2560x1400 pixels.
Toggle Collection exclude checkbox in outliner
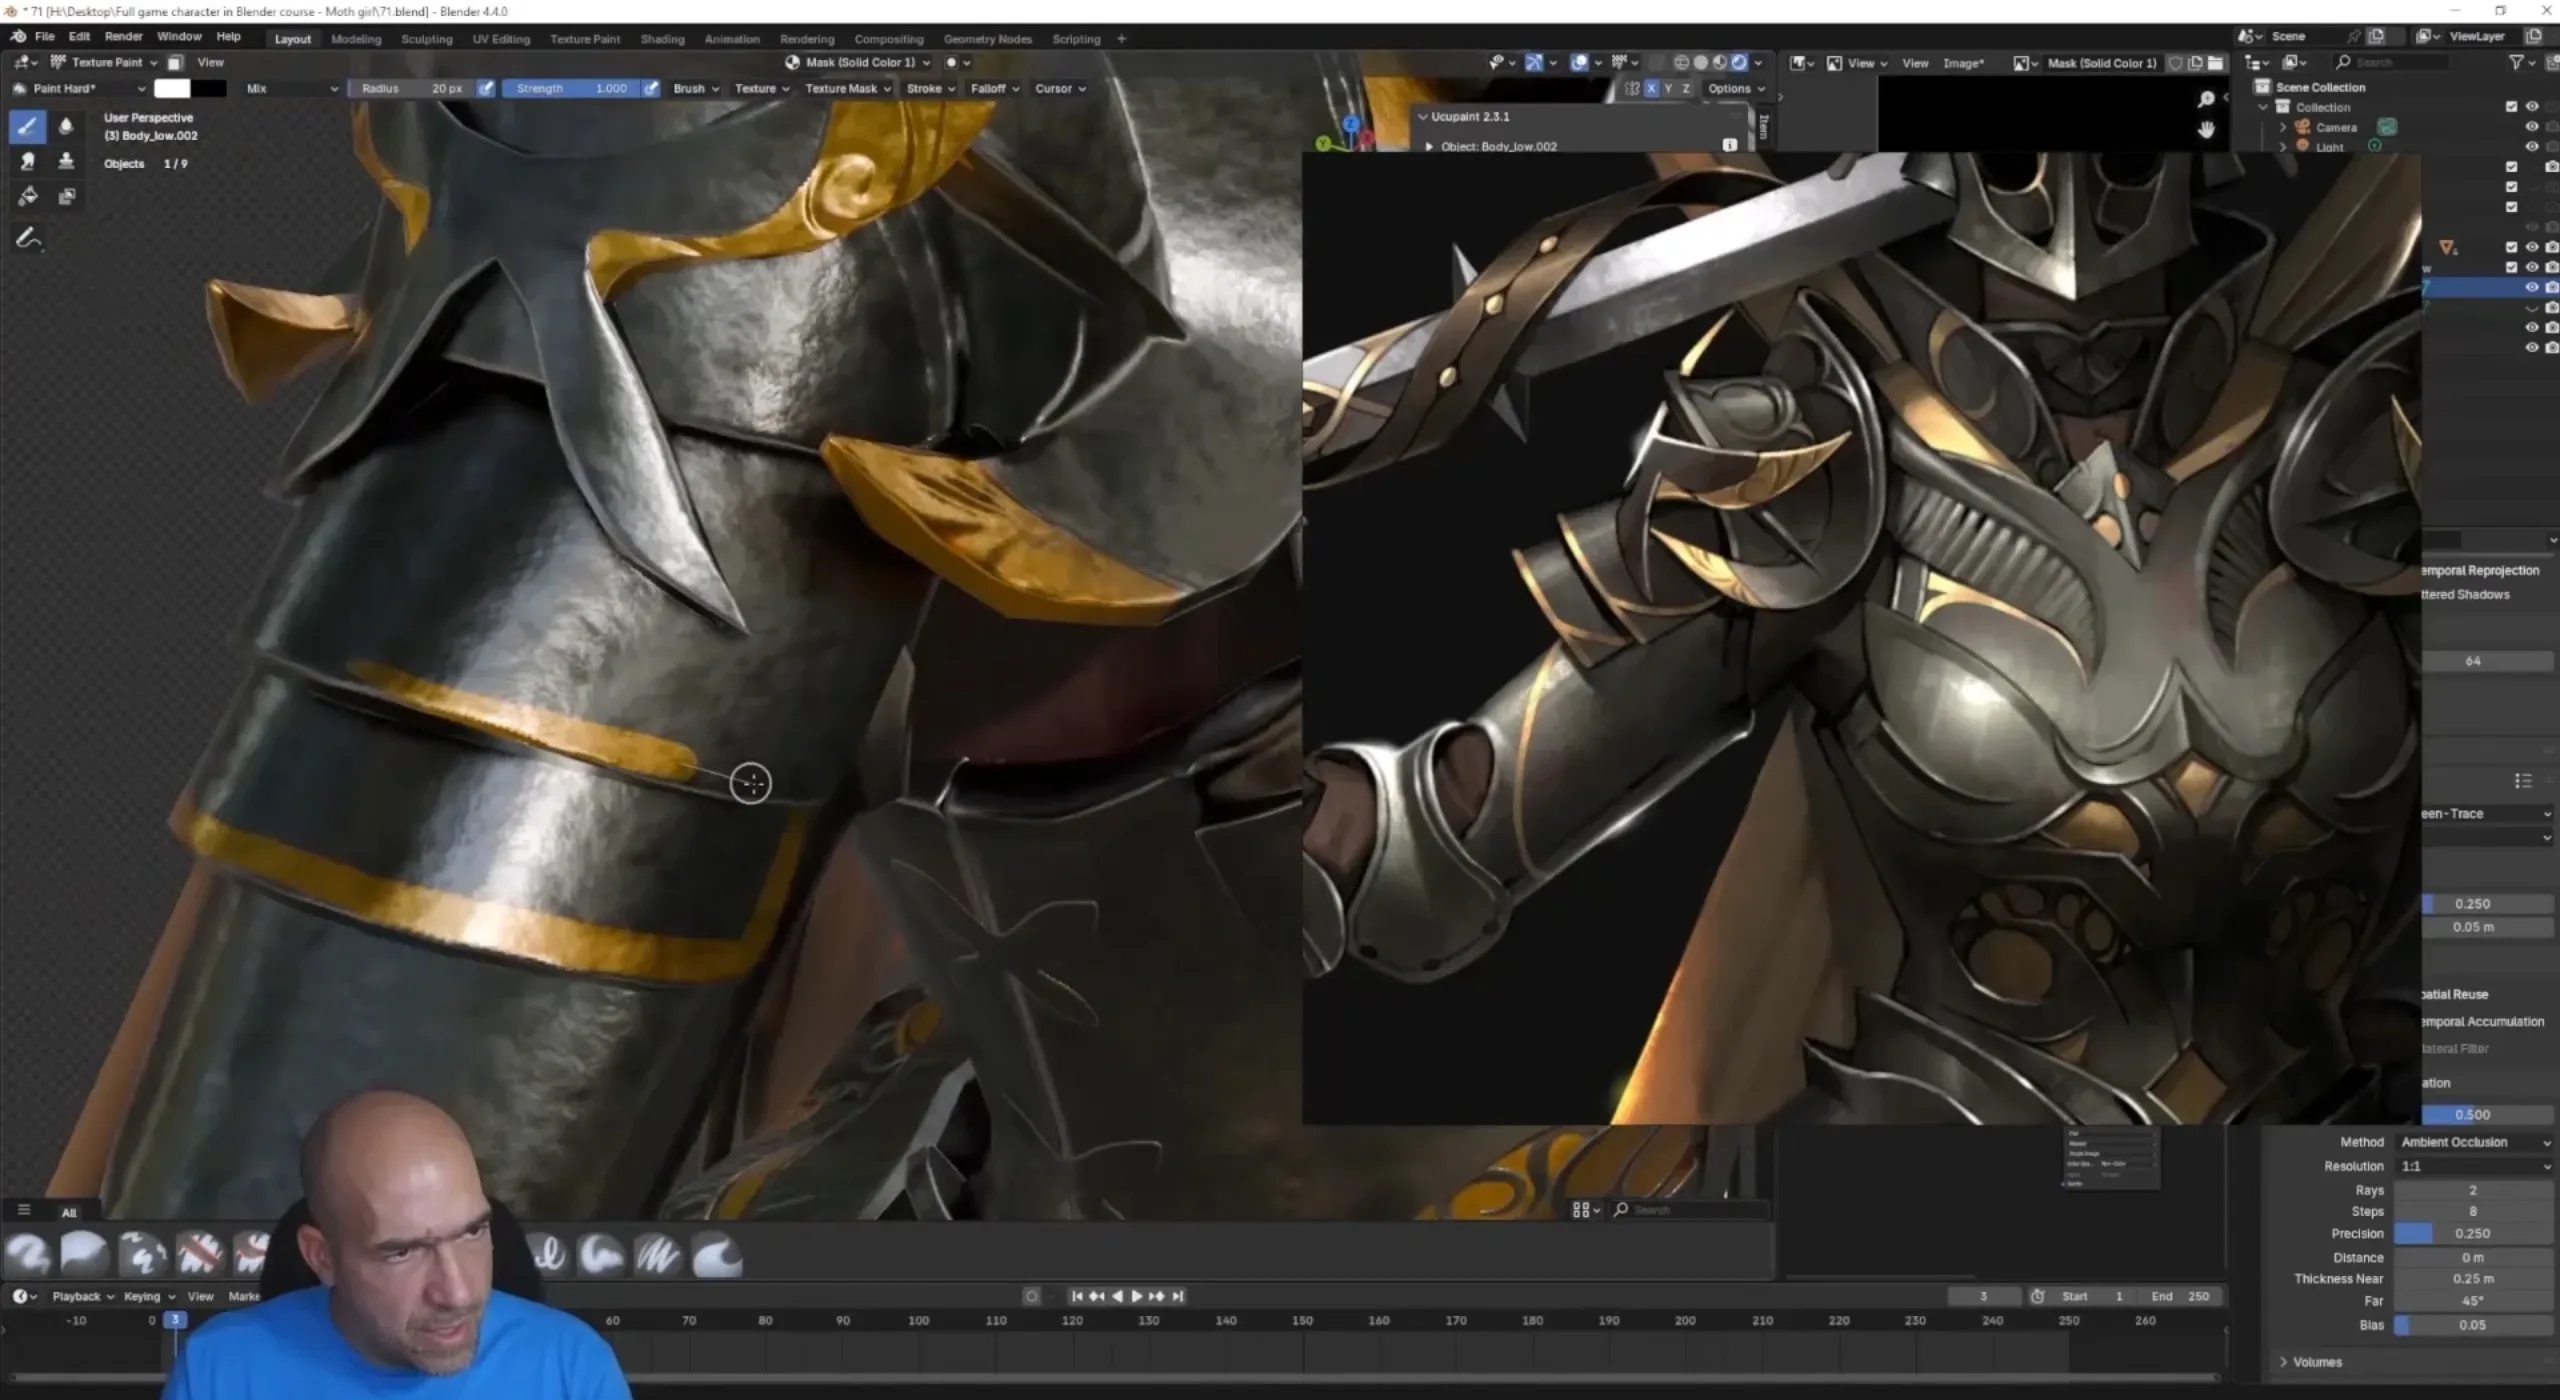pyautogui.click(x=2511, y=106)
